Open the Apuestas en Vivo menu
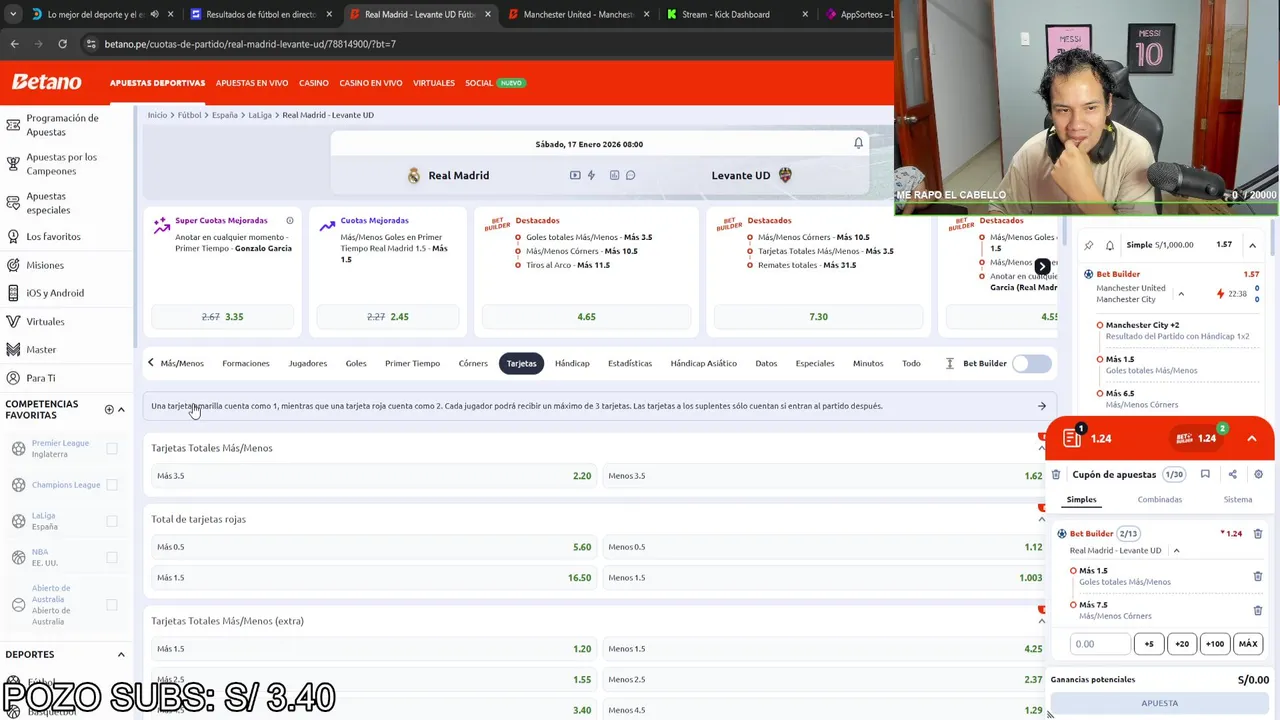The image size is (1280, 720). coord(252,83)
